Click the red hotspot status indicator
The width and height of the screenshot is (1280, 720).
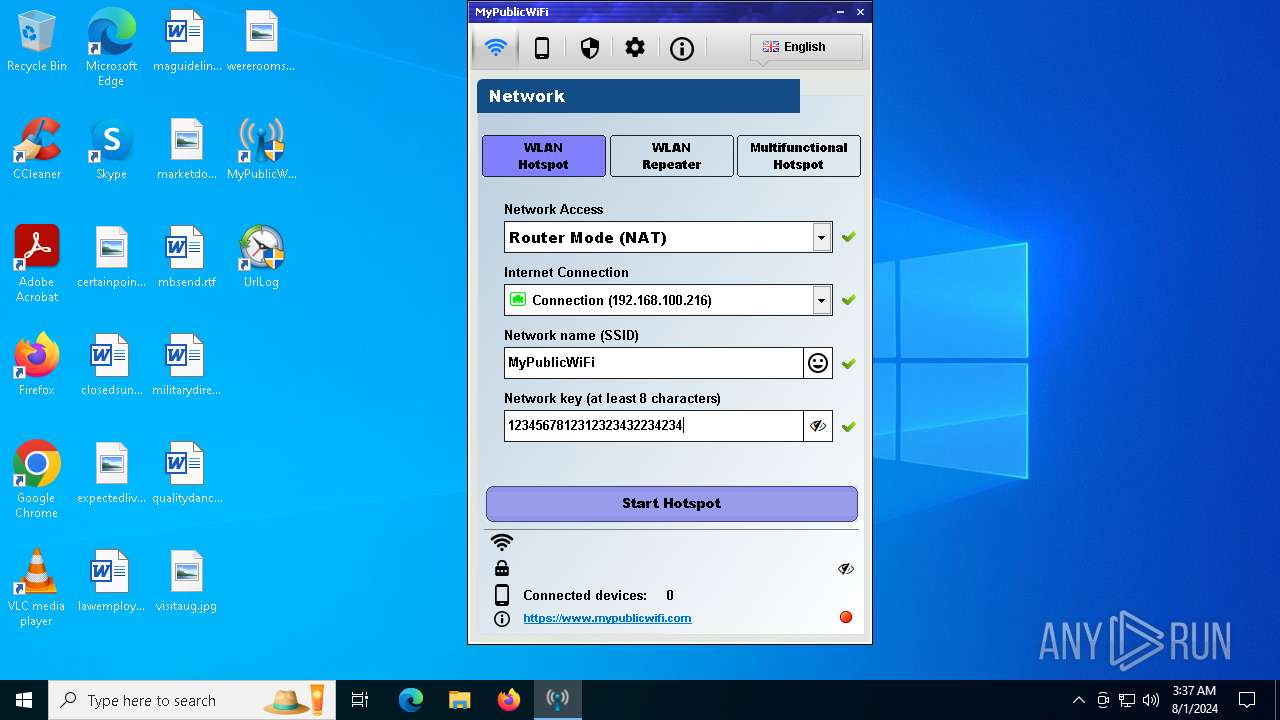(846, 617)
